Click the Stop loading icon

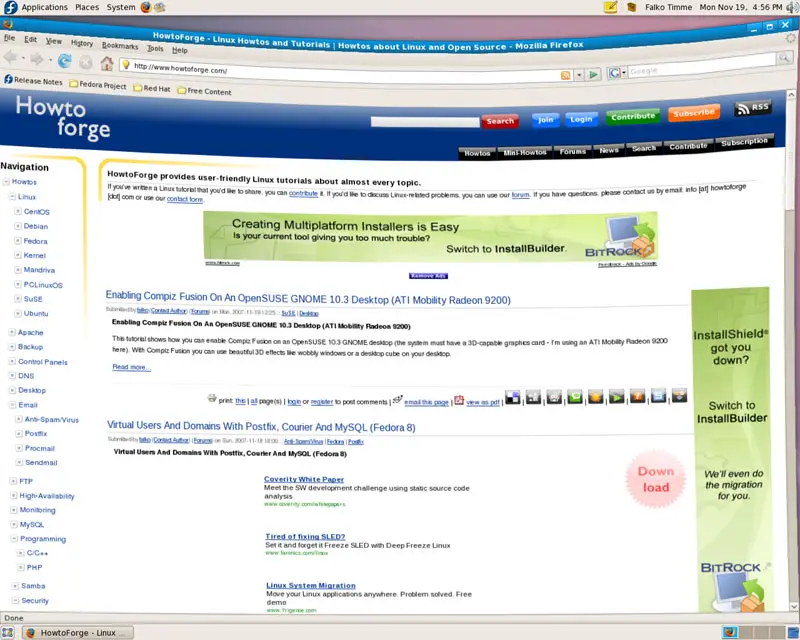[x=86, y=62]
